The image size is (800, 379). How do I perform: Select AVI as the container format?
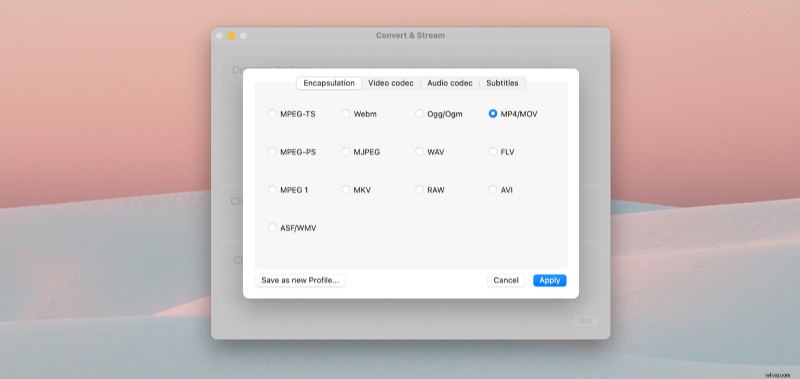(493, 190)
